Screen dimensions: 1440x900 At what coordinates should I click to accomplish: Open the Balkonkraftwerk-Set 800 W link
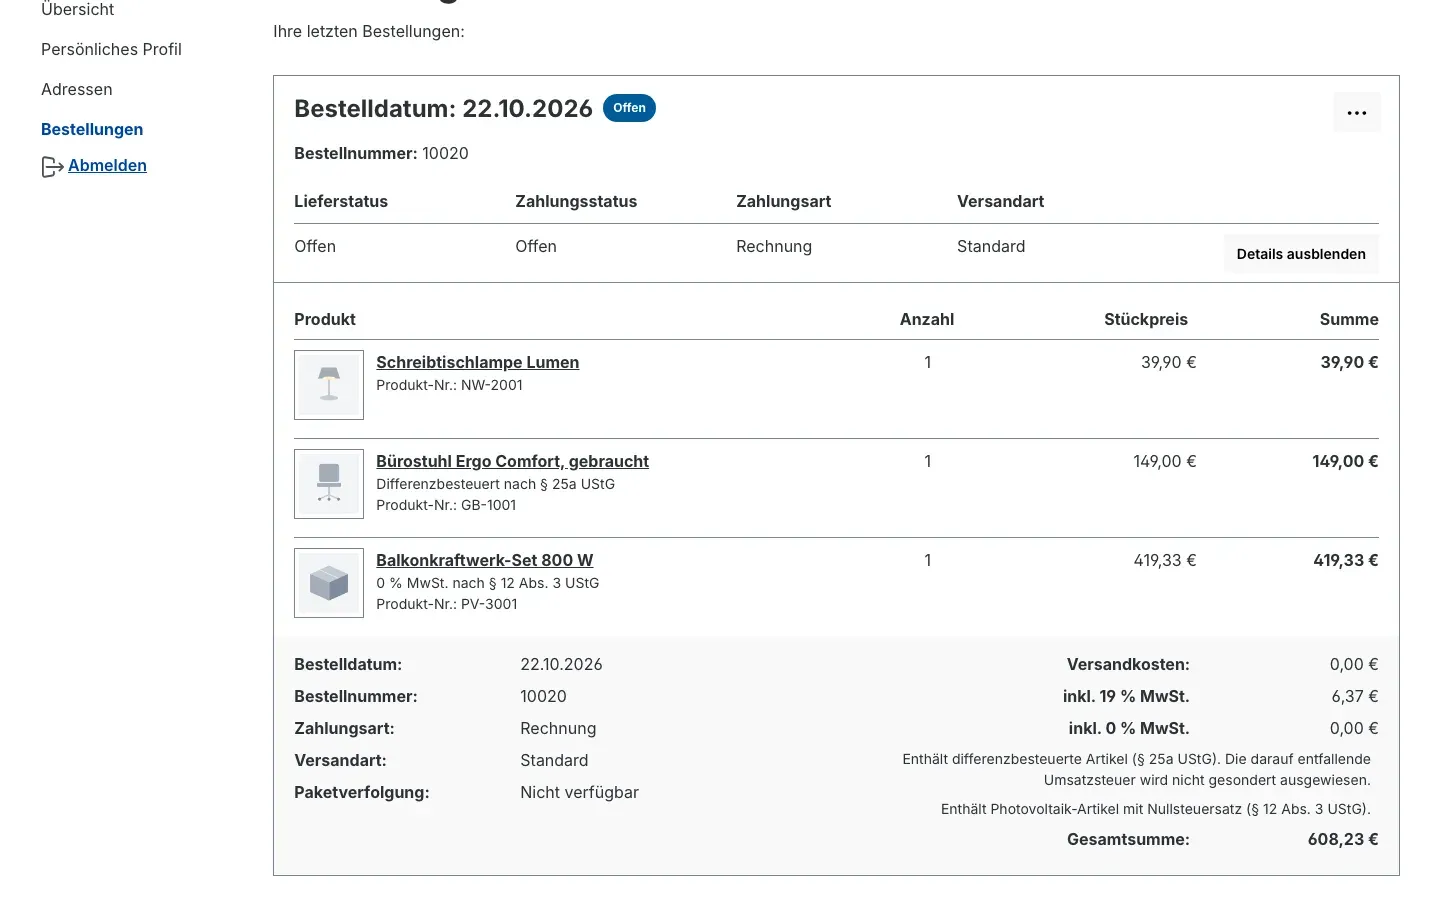point(484,560)
